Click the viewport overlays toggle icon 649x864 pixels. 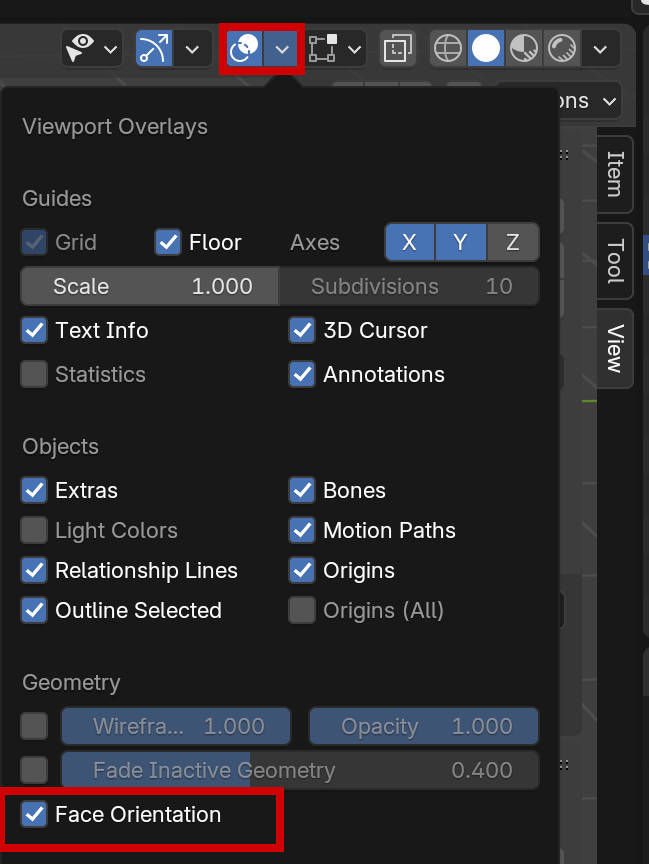point(244,48)
